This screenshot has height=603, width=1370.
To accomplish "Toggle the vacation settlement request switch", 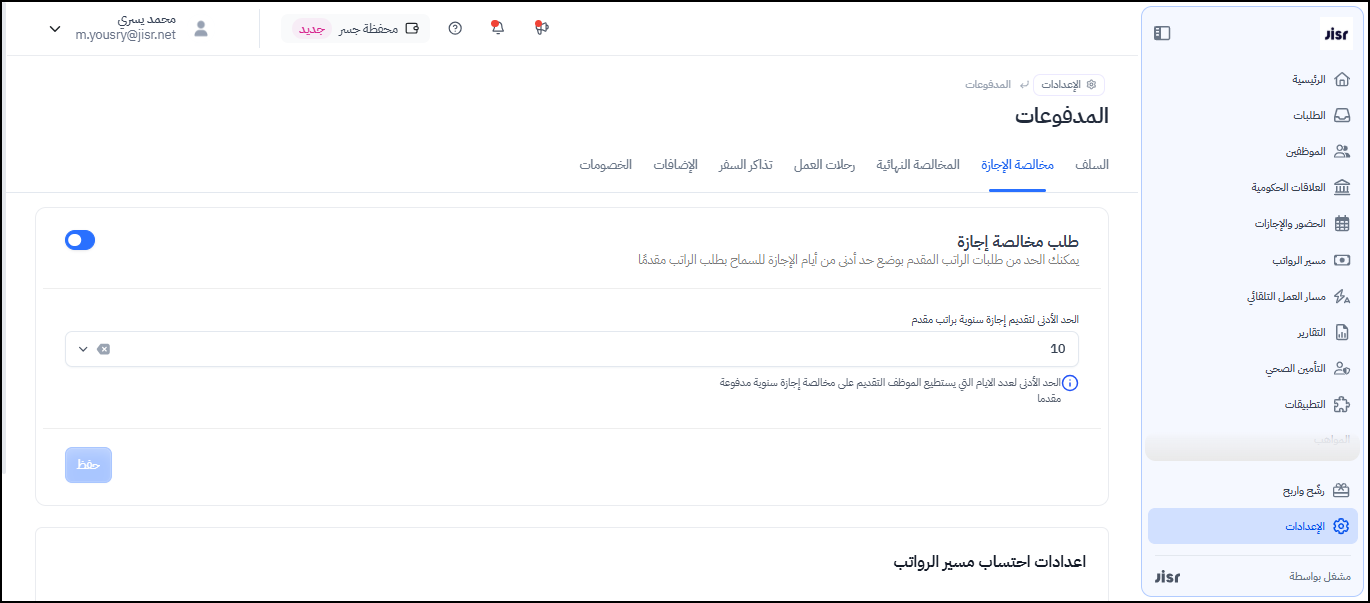I will 80,240.
